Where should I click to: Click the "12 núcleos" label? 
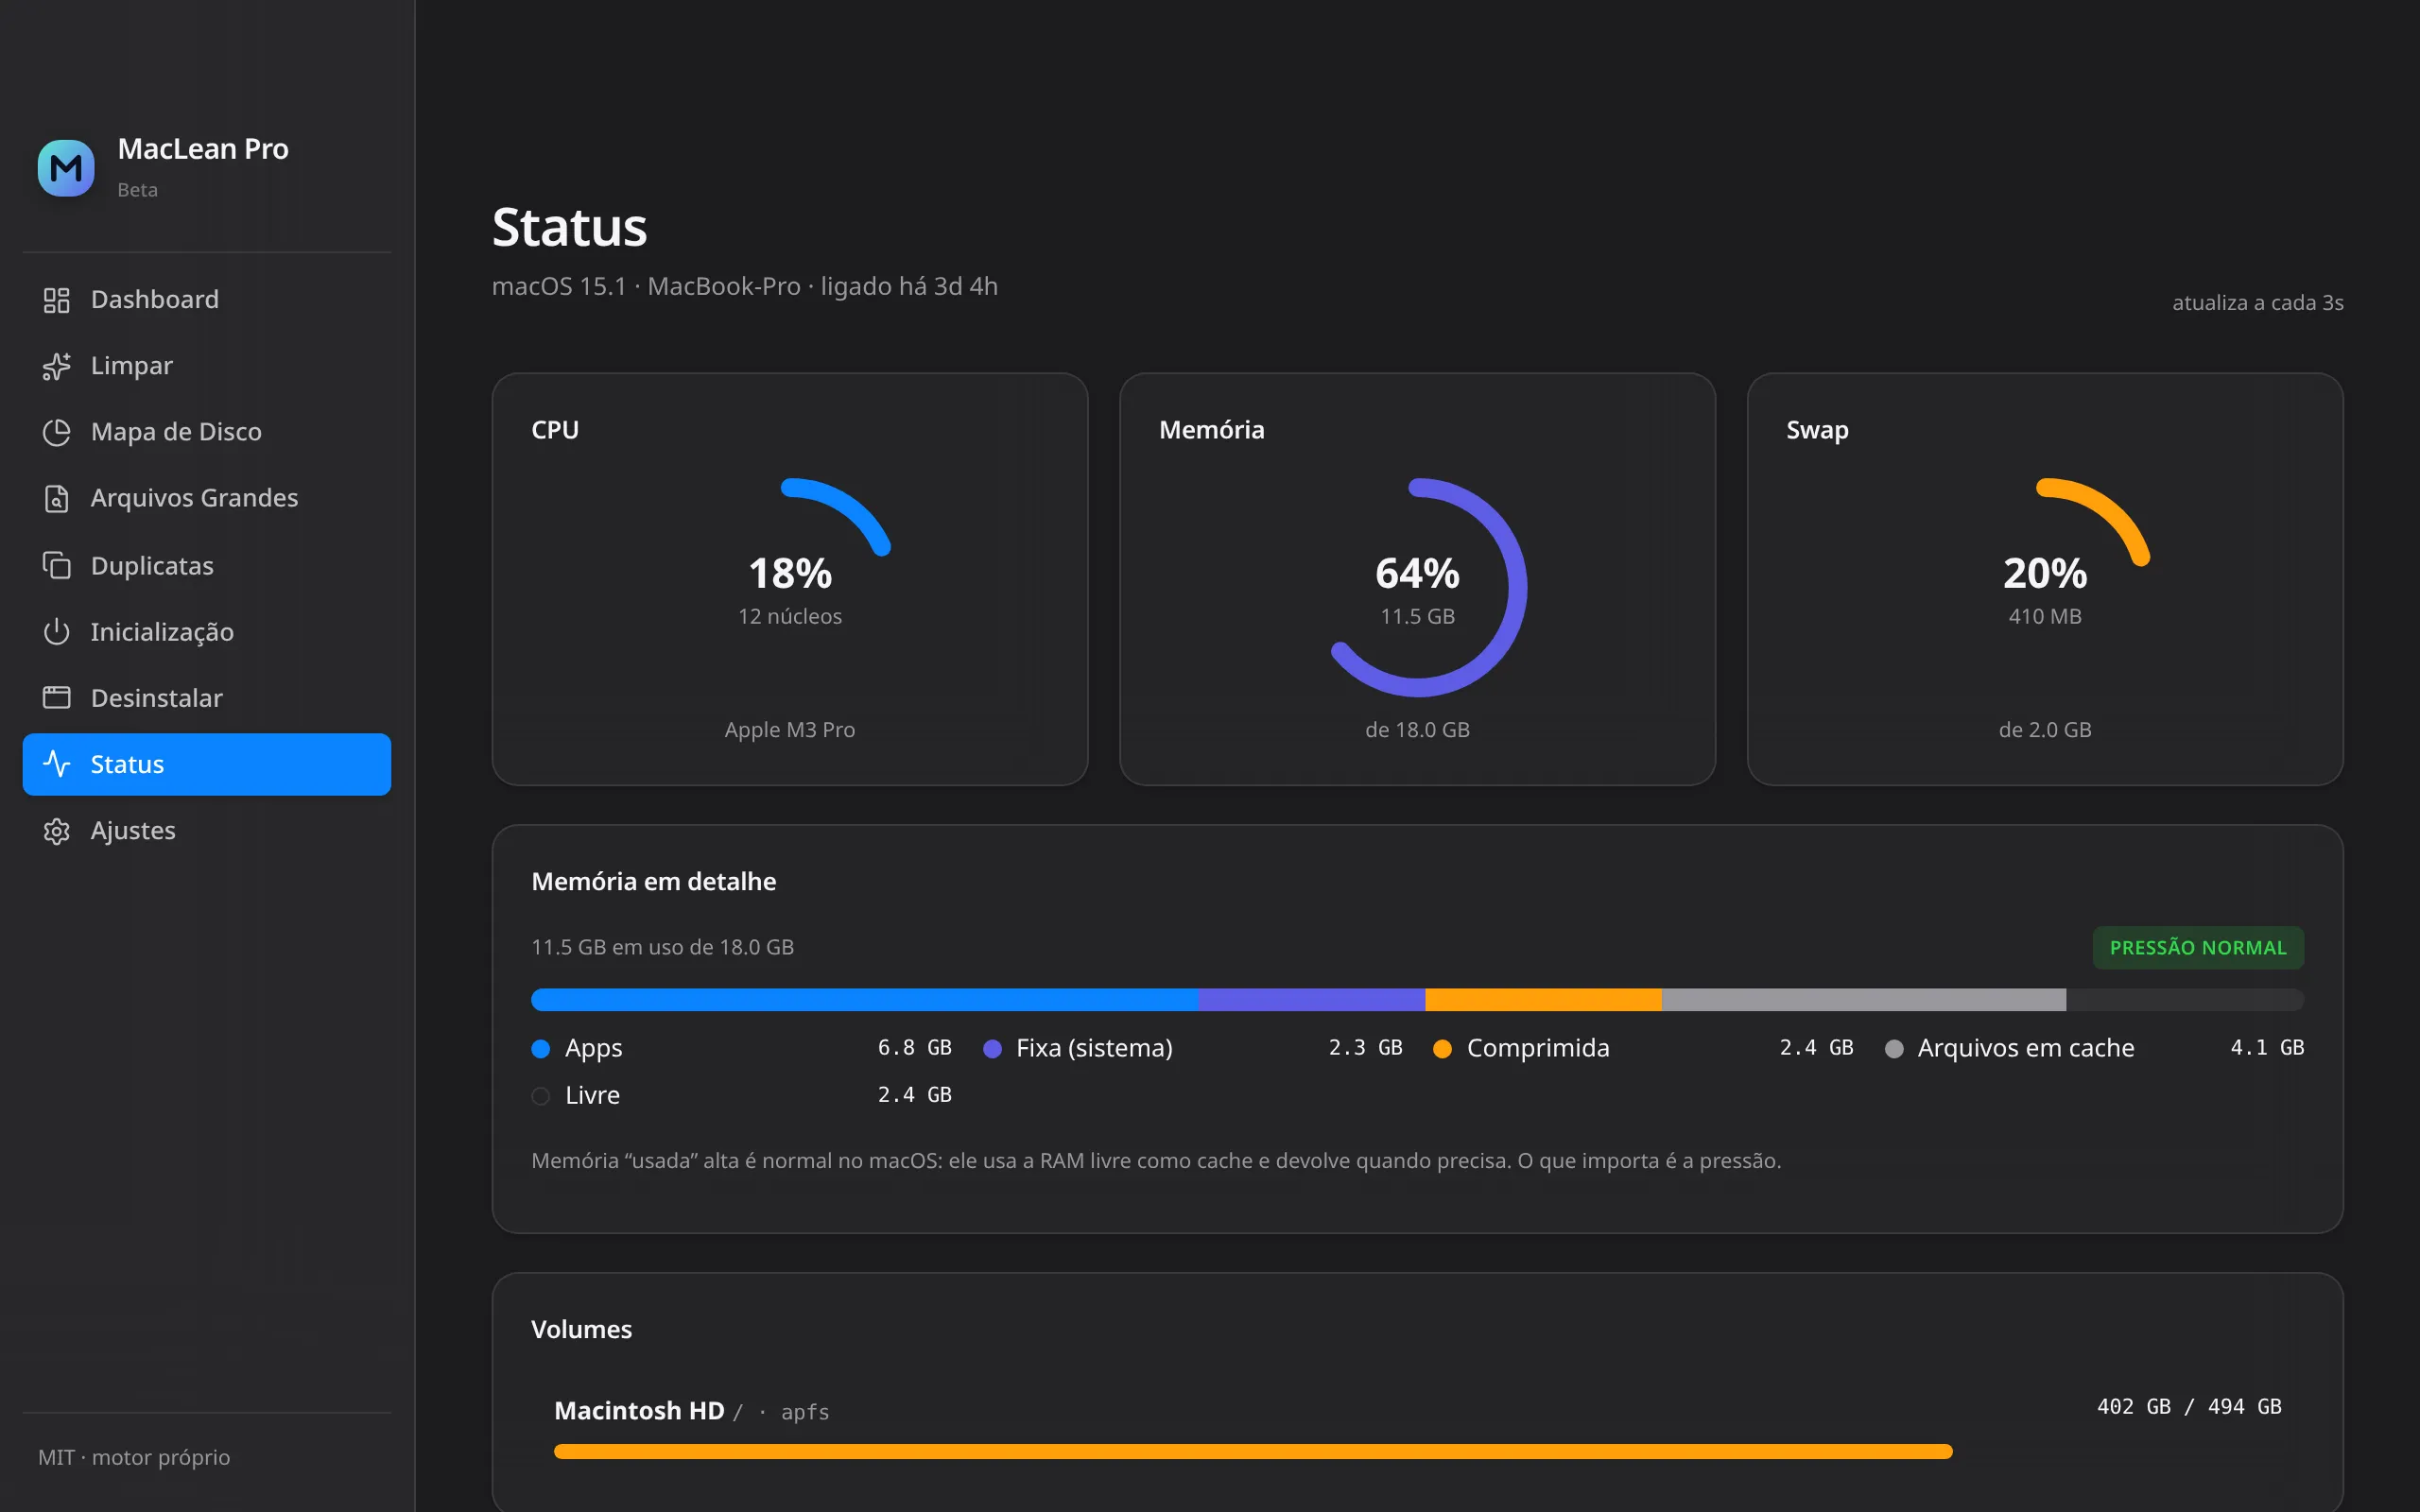790,616
